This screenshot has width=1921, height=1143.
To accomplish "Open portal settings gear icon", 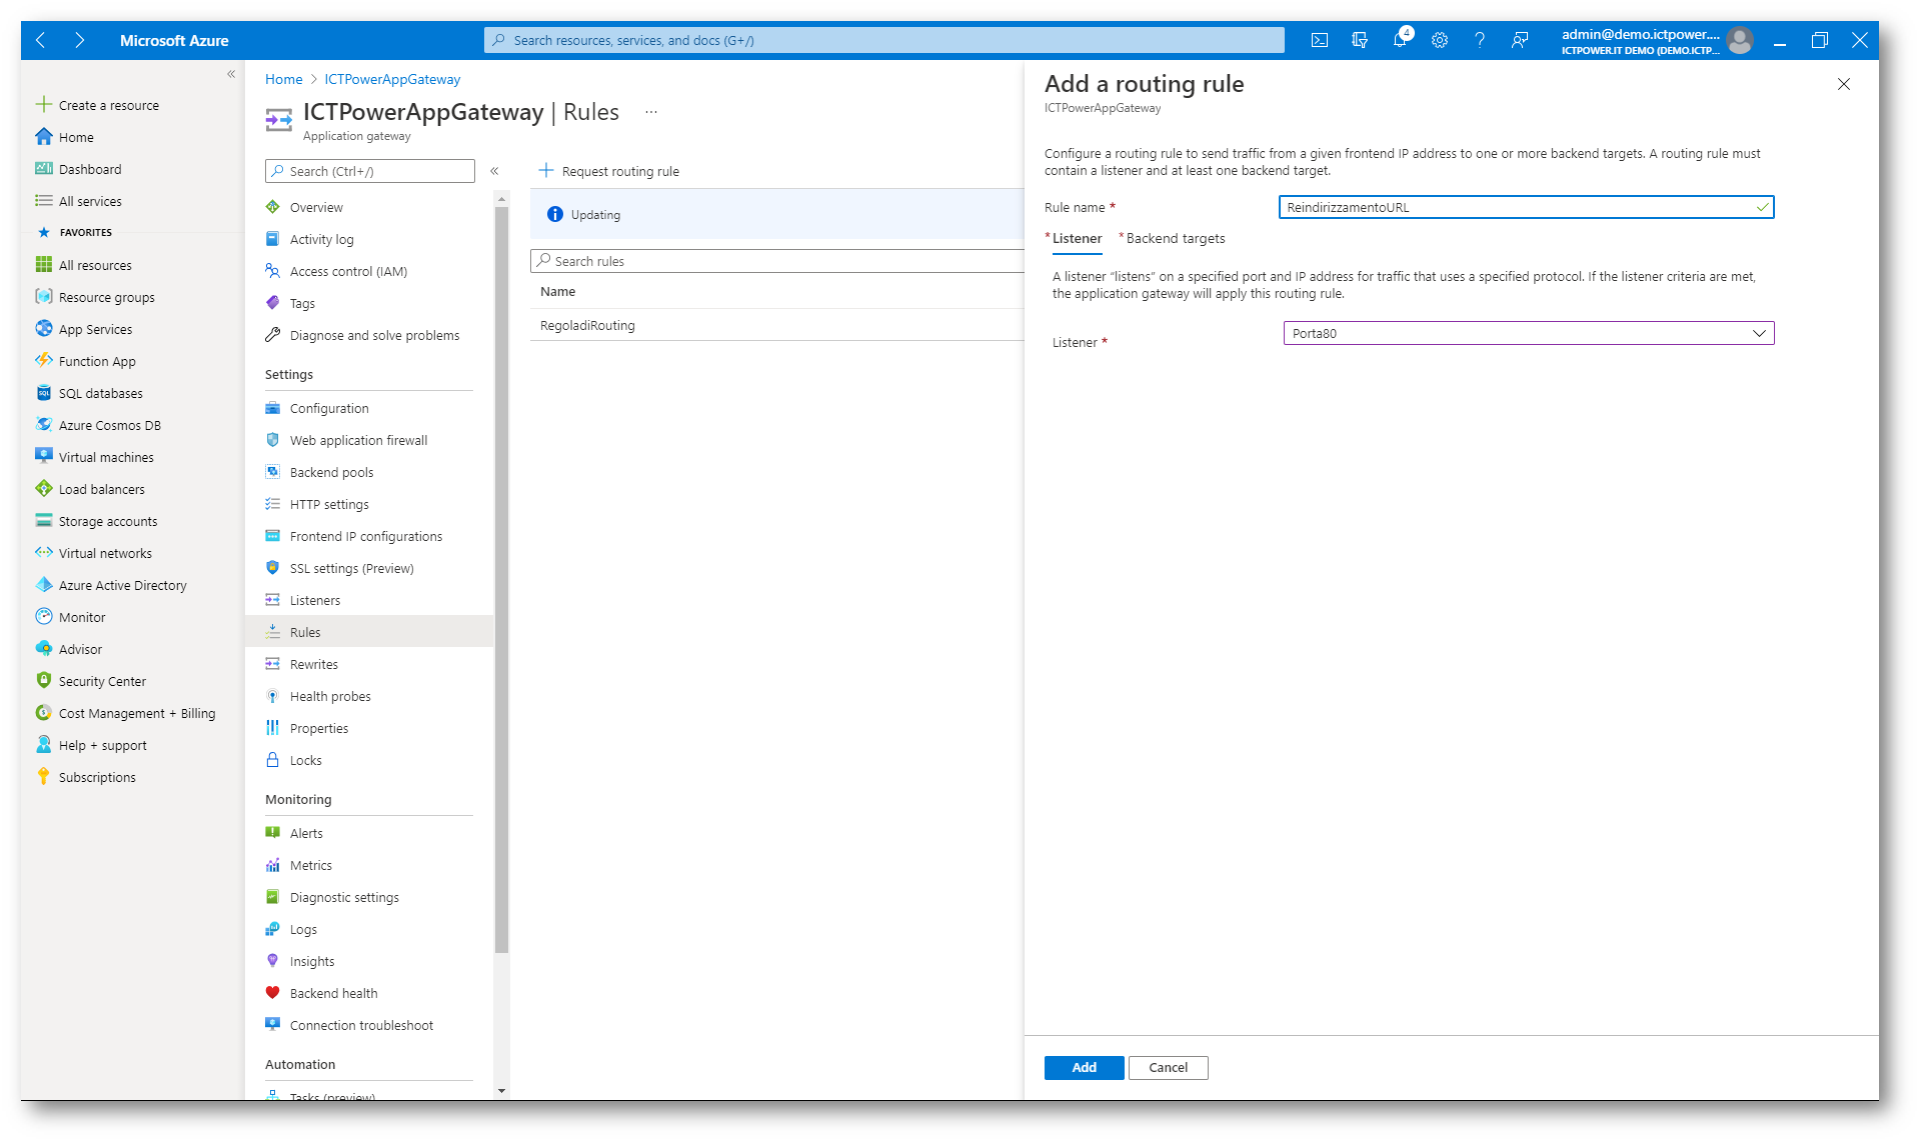I will 1439,40.
